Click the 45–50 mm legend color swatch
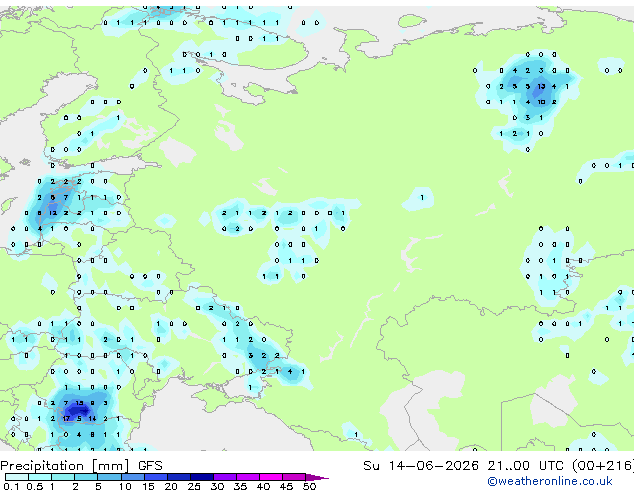634x490 pixels. (294, 477)
